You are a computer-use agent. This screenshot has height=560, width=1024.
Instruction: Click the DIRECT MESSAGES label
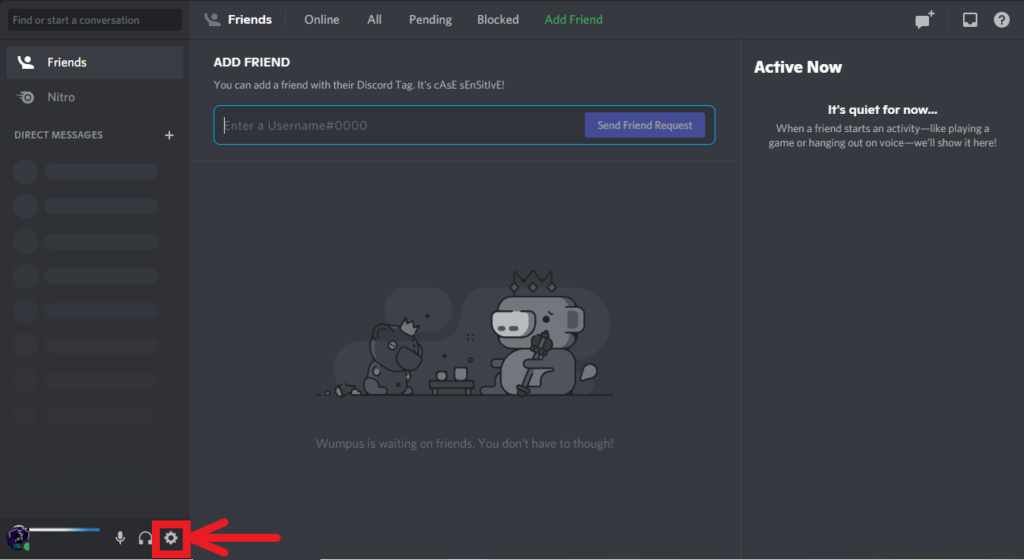pyautogui.click(x=59, y=135)
